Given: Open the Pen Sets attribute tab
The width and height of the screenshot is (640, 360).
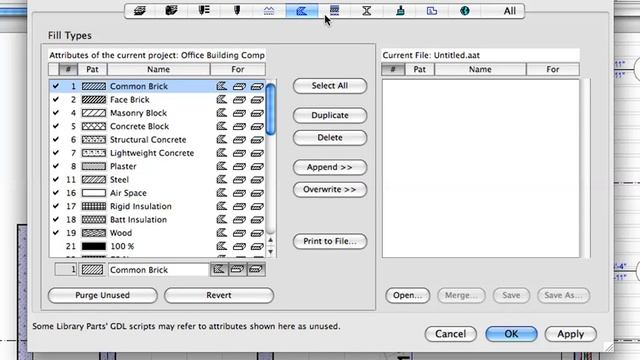Looking at the screenshot, I should click(x=204, y=11).
